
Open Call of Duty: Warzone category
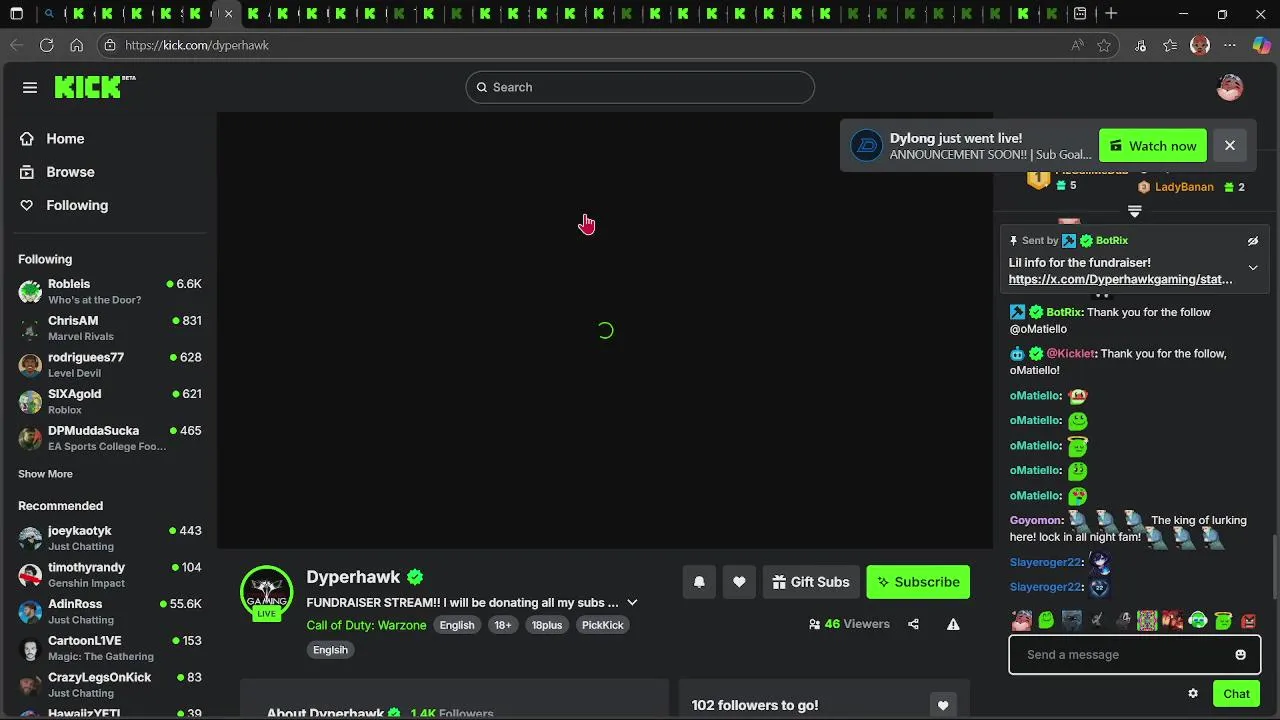tap(366, 625)
